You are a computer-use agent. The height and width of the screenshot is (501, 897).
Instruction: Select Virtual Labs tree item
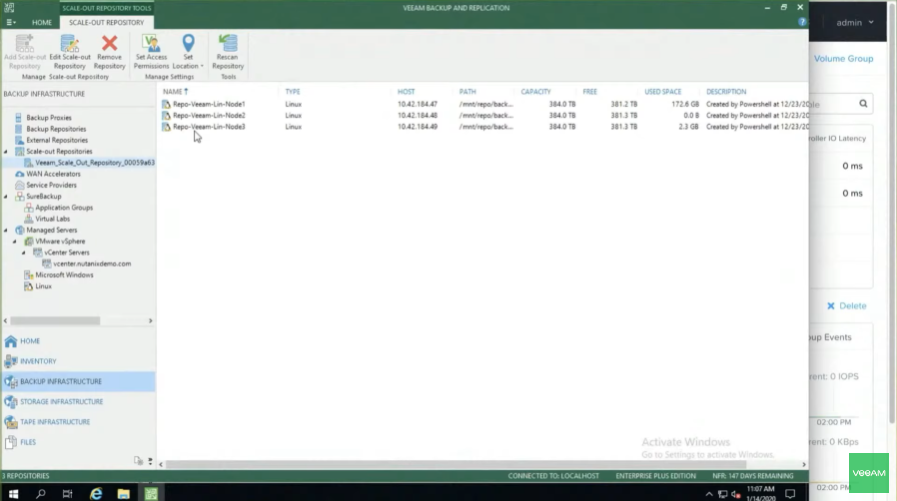(x=52, y=218)
